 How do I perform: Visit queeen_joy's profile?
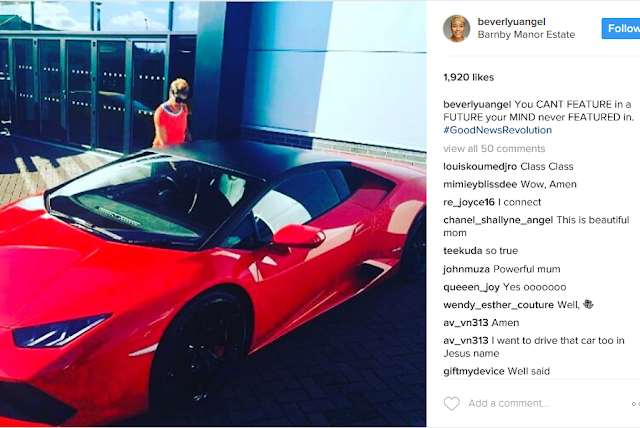471,287
